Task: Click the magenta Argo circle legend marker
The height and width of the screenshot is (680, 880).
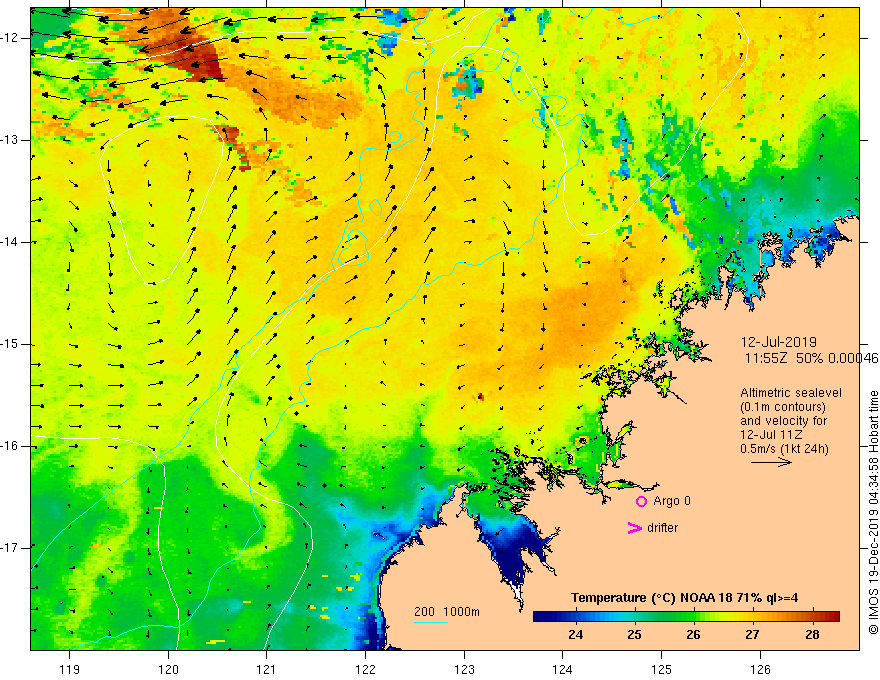Action: pyautogui.click(x=641, y=502)
